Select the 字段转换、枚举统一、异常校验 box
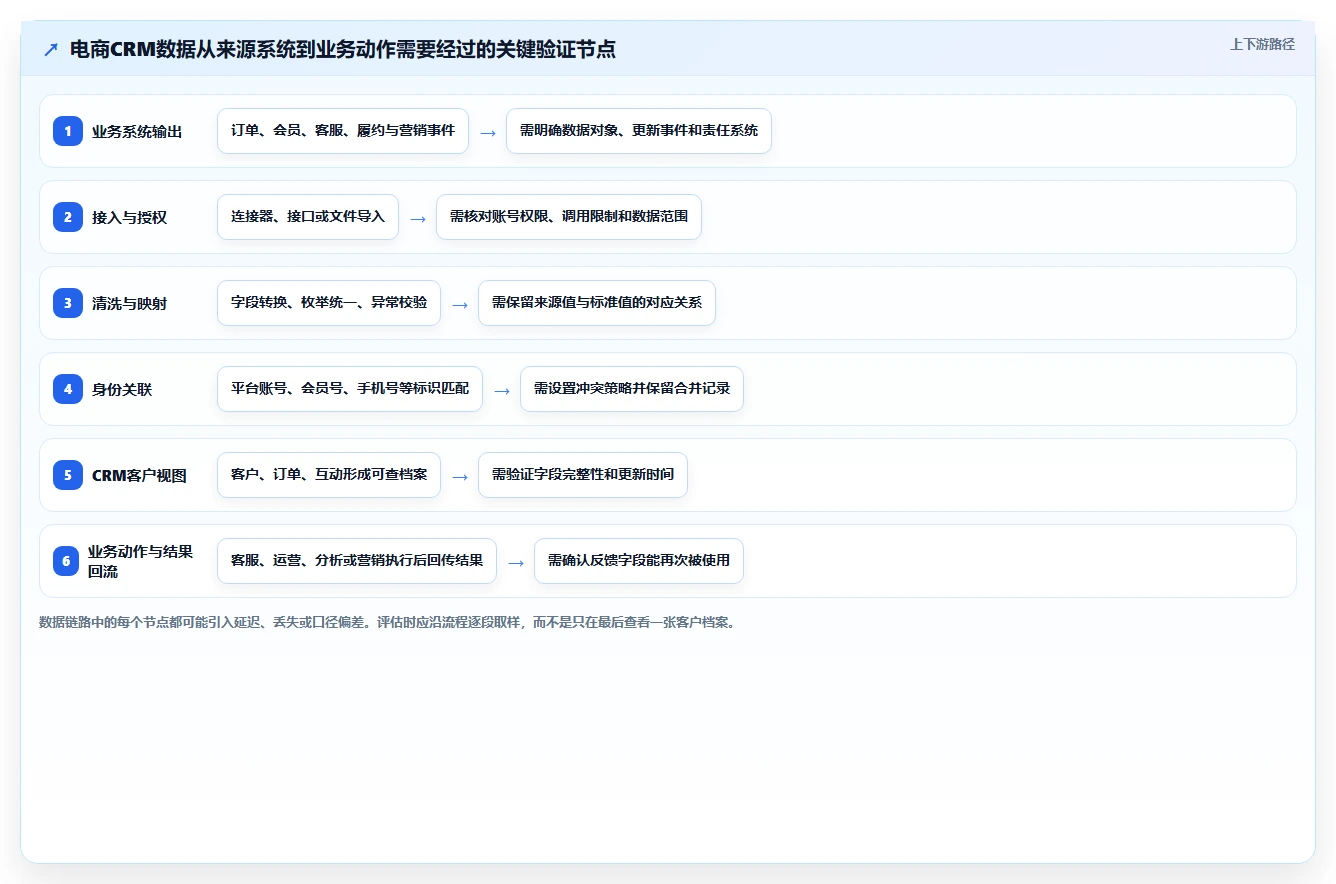 (329, 303)
